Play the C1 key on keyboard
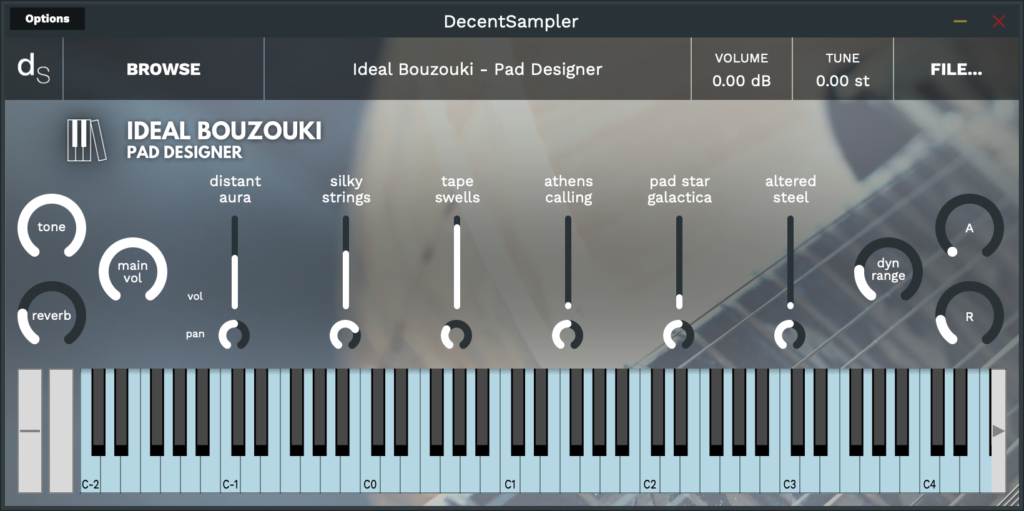The image size is (1024, 511). [x=510, y=476]
